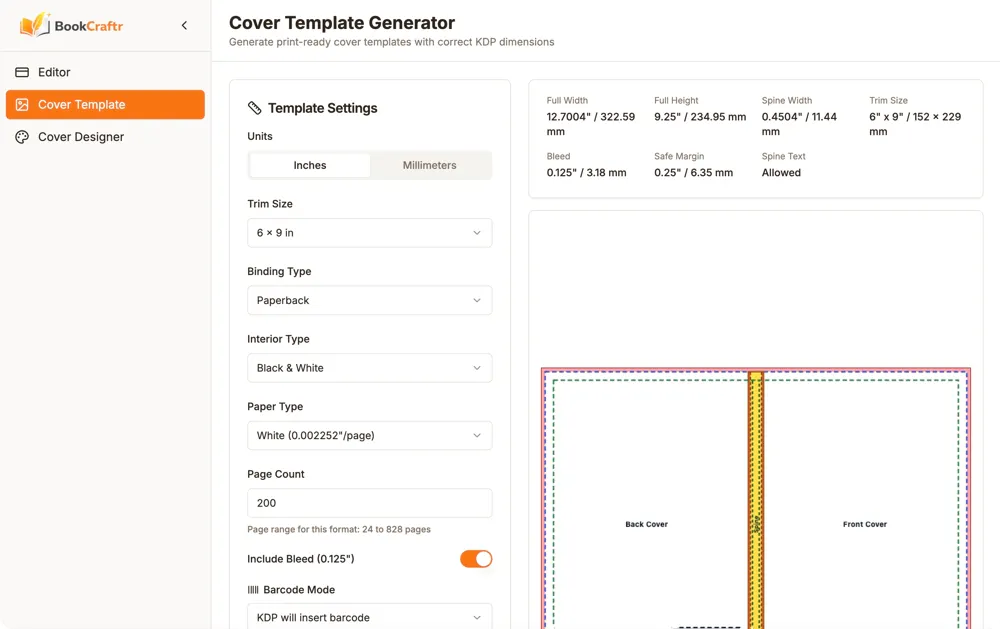Open the Cover Designer page
Viewport: 1000px width, 629px height.
[105, 137]
